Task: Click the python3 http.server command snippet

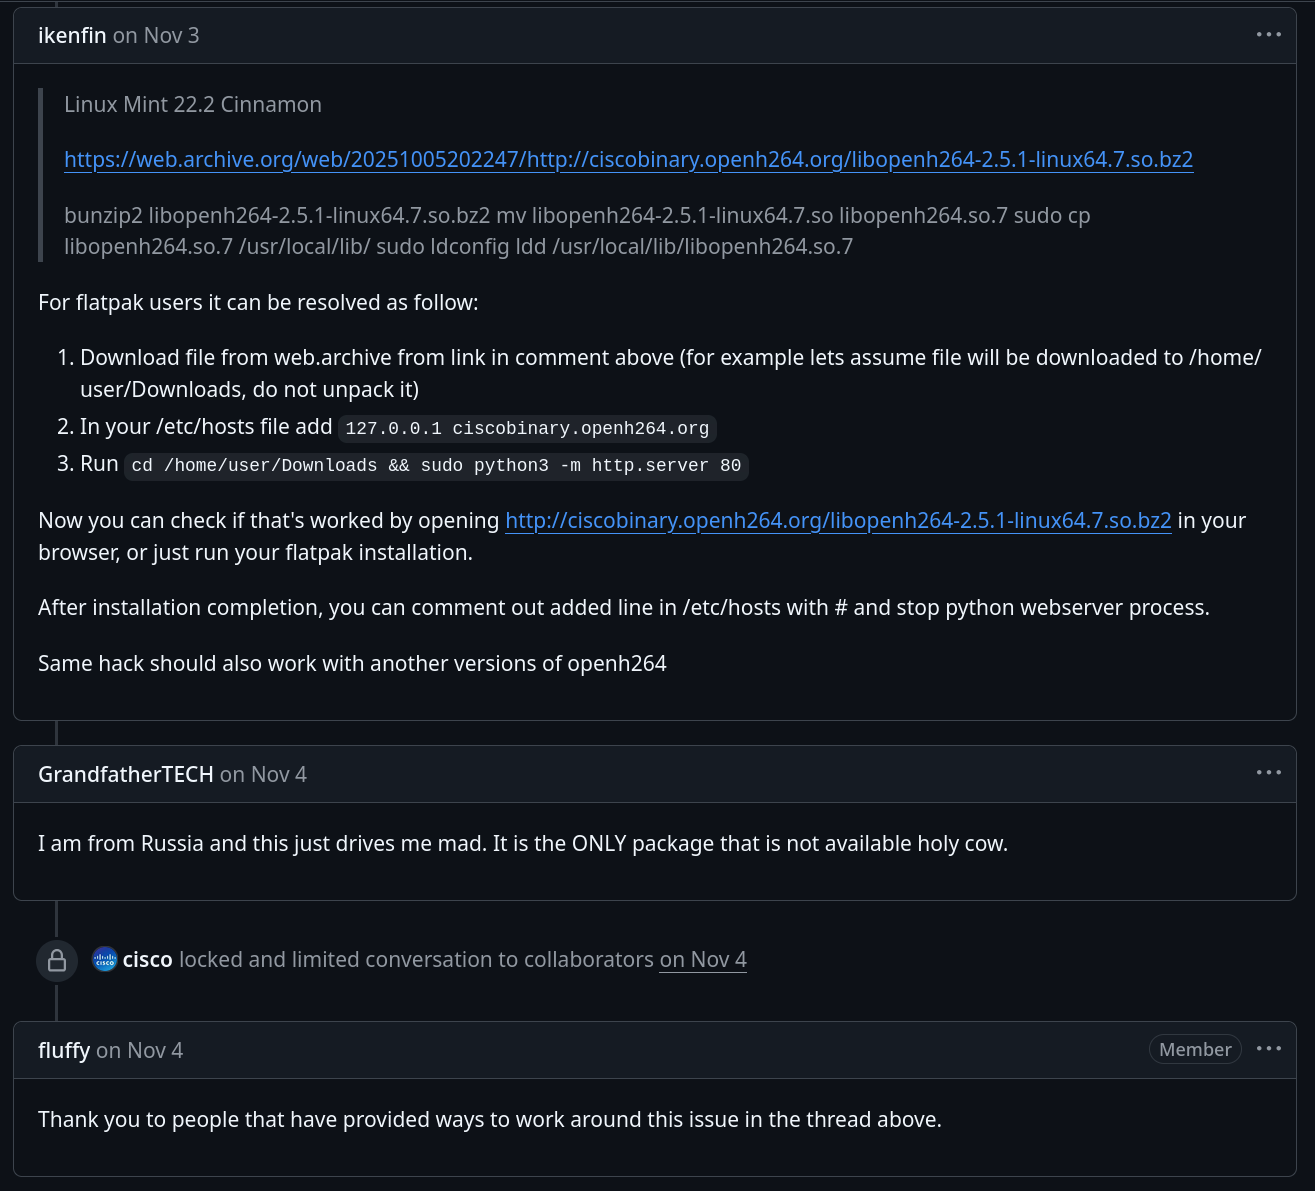Action: [436, 466]
